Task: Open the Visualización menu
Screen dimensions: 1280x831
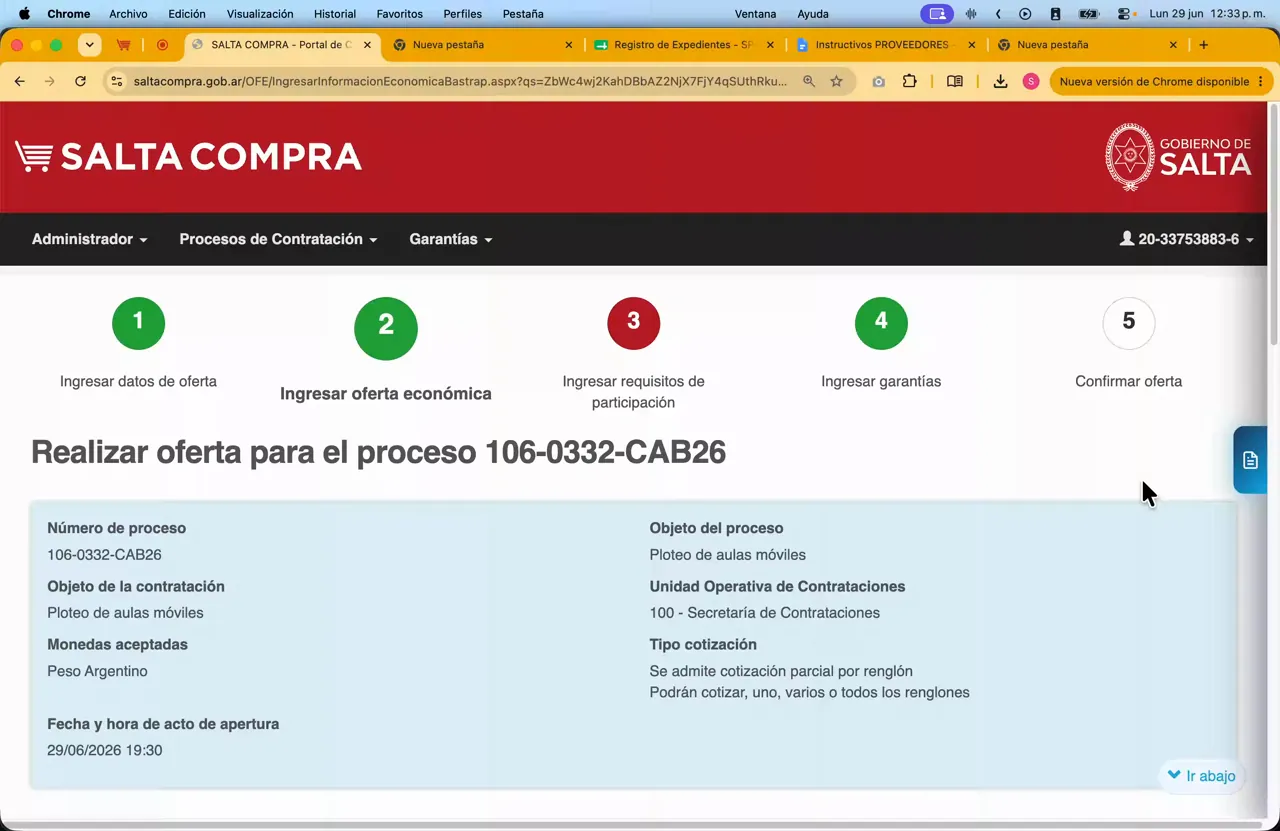Action: 260,14
